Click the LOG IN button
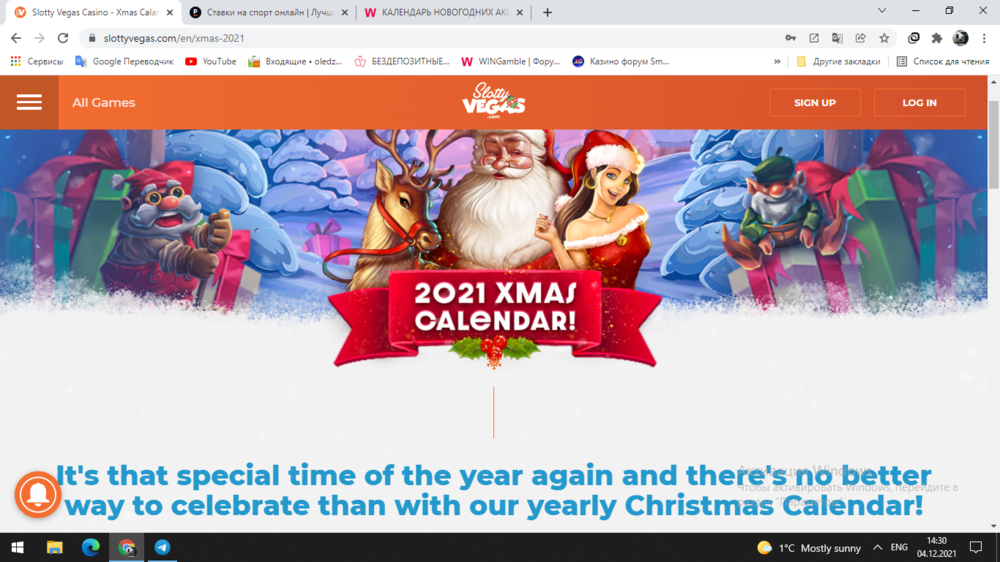1000x562 pixels. (x=919, y=102)
